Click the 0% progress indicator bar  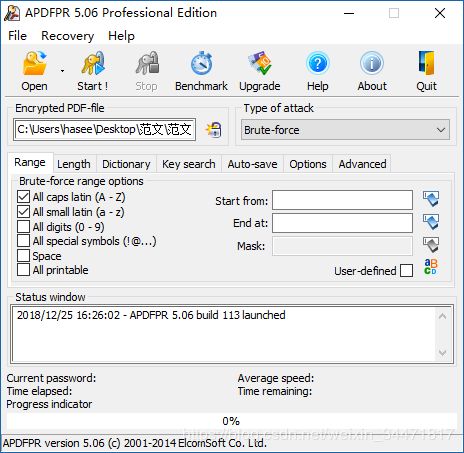click(x=231, y=421)
